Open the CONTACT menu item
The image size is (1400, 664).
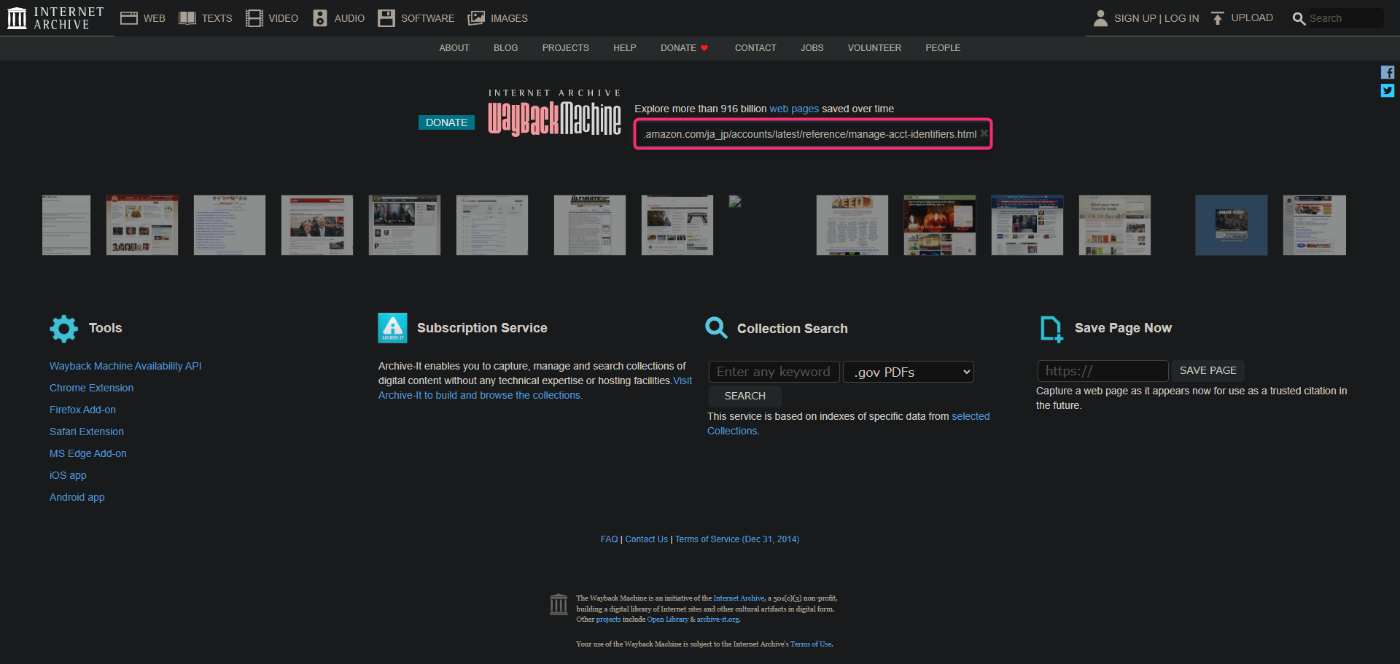tap(756, 48)
